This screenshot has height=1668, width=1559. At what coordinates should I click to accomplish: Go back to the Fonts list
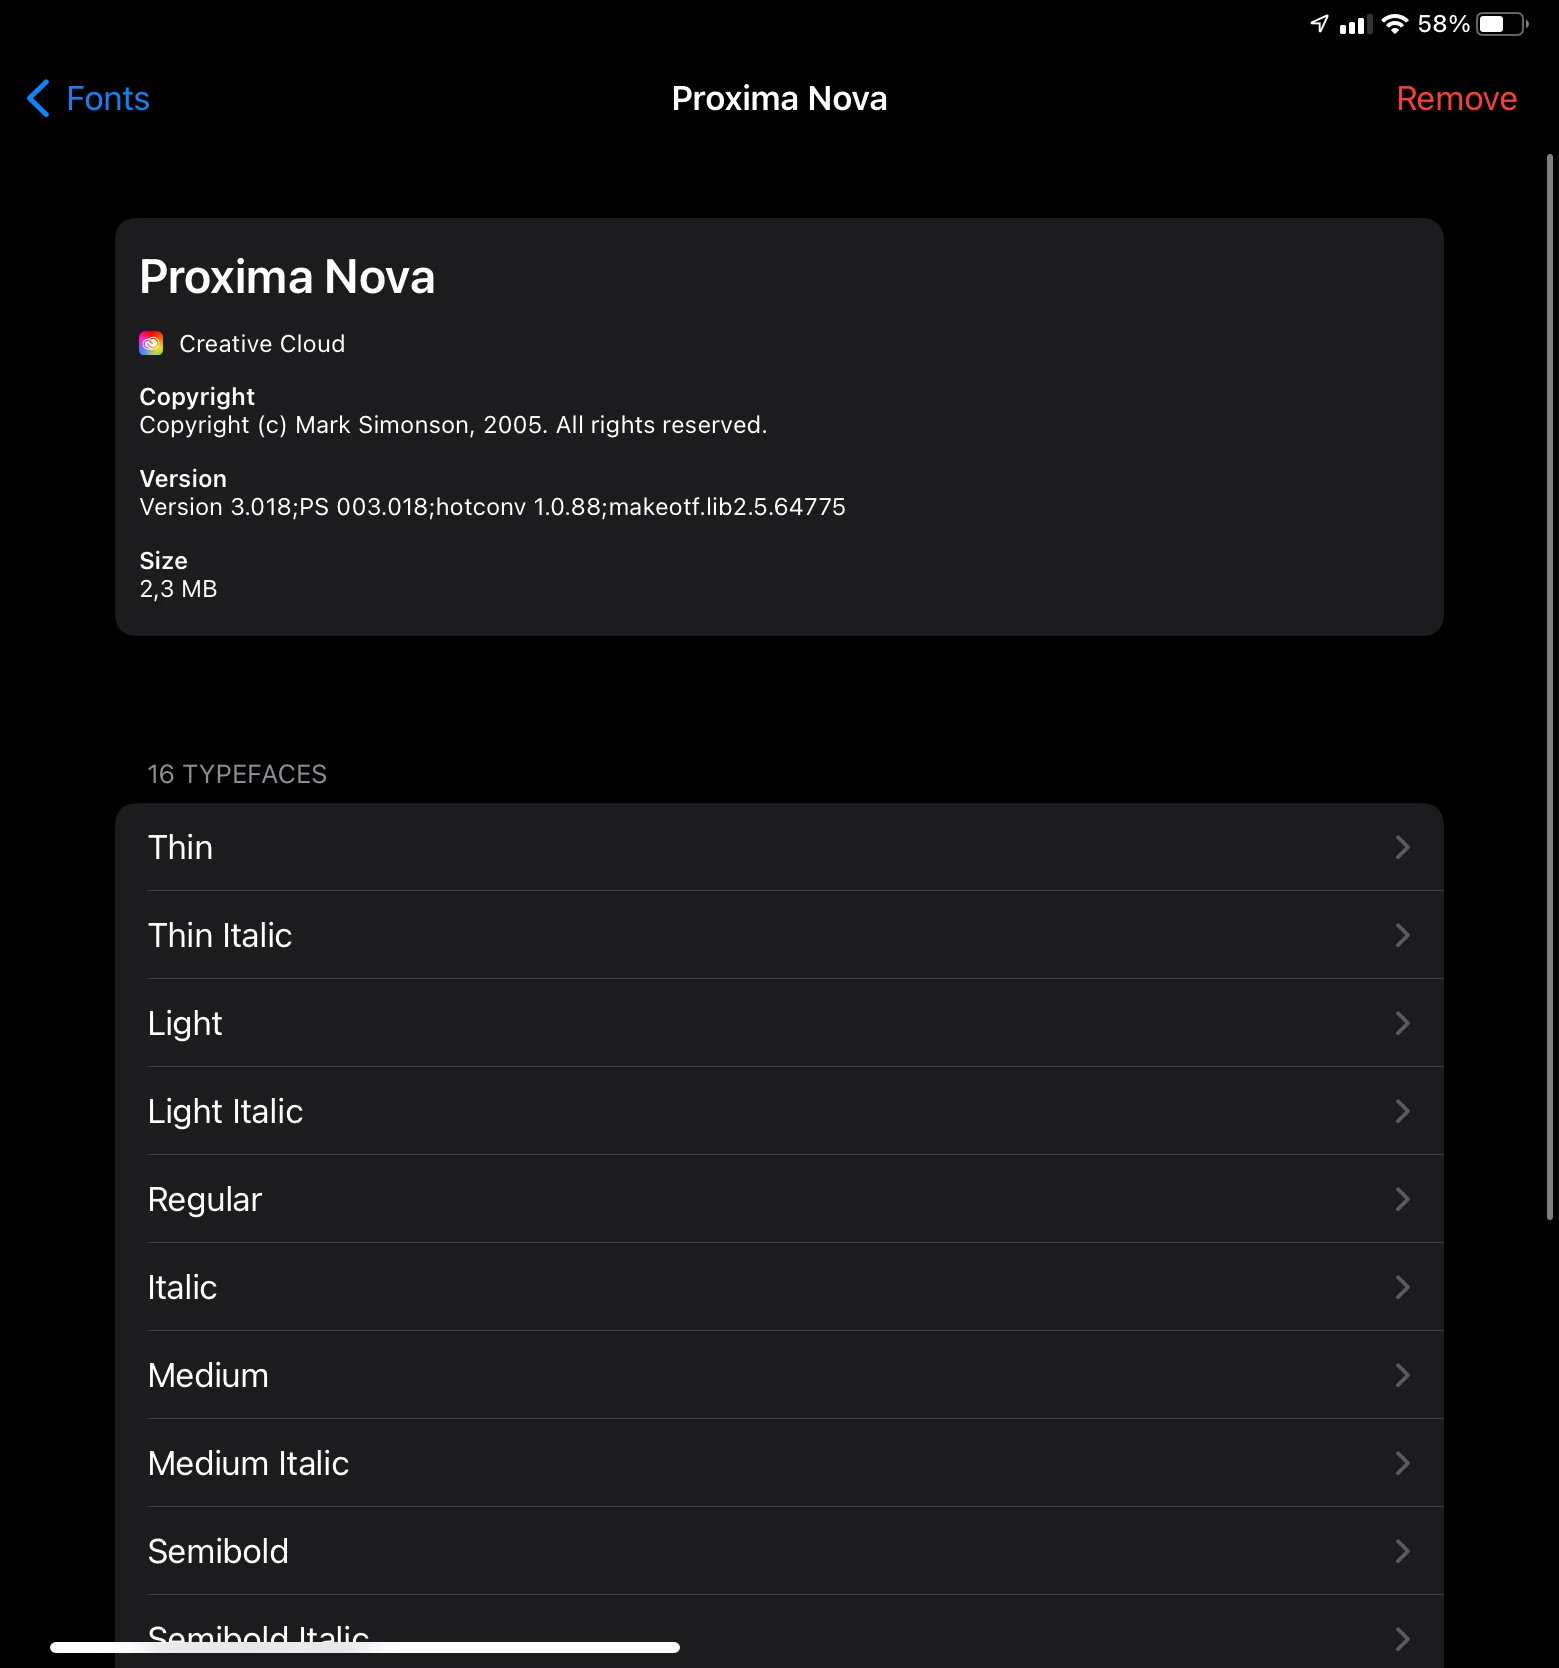[x=88, y=99]
